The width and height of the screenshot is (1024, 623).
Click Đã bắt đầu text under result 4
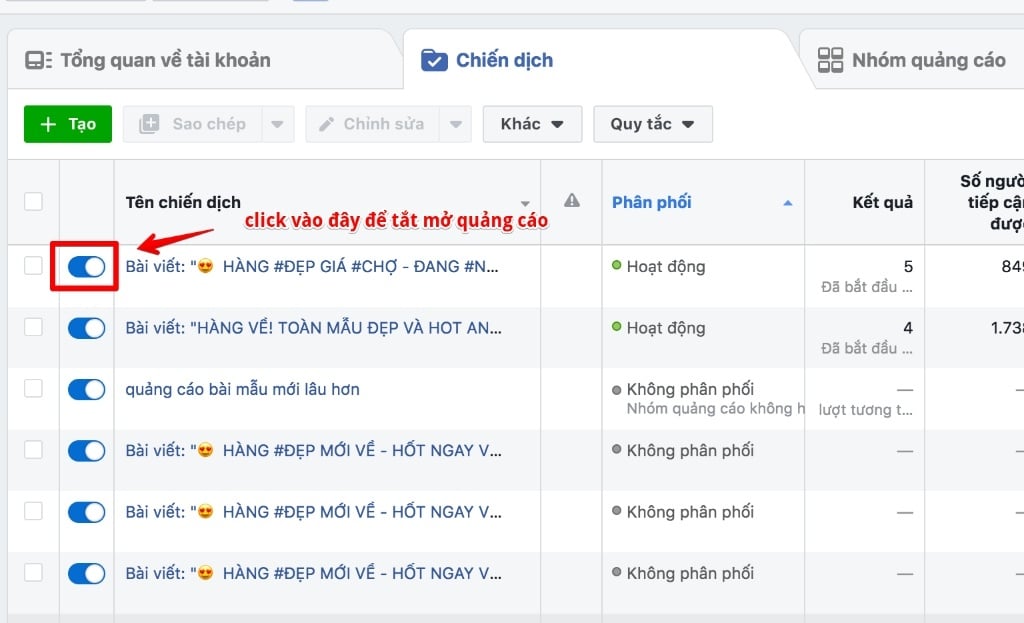click(867, 348)
